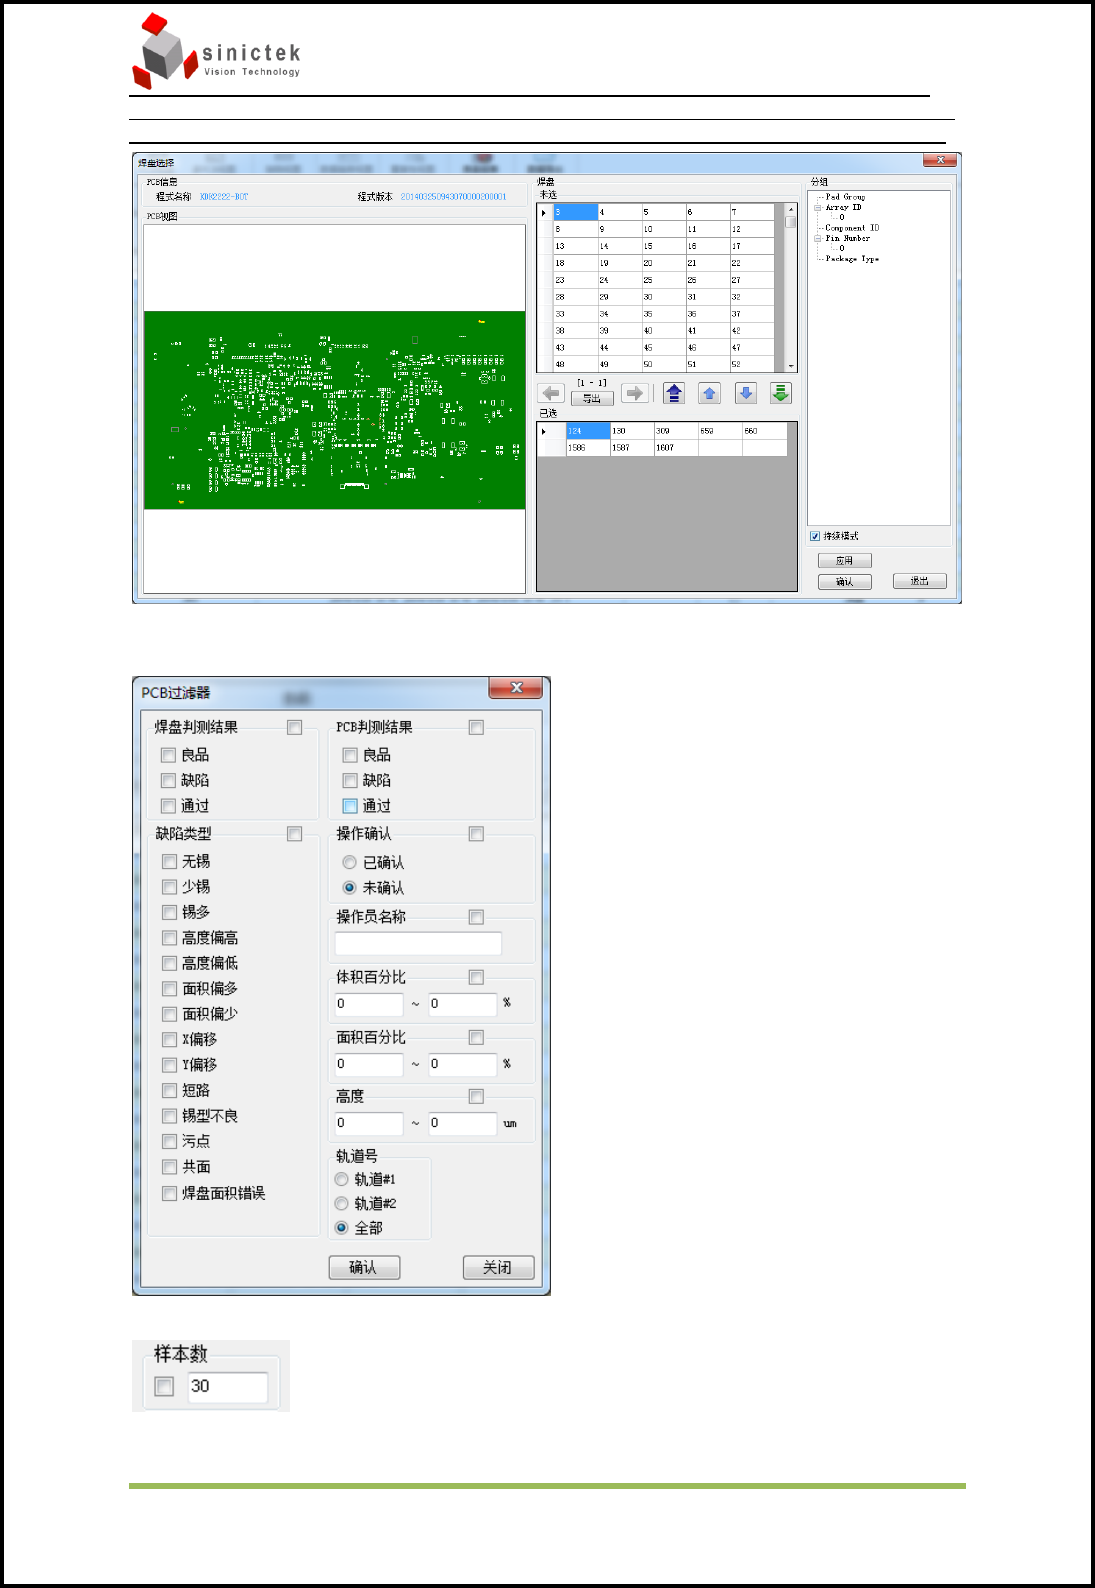1095x1588 pixels.
Task: Click the gray left arrow page button
Action: tap(551, 393)
